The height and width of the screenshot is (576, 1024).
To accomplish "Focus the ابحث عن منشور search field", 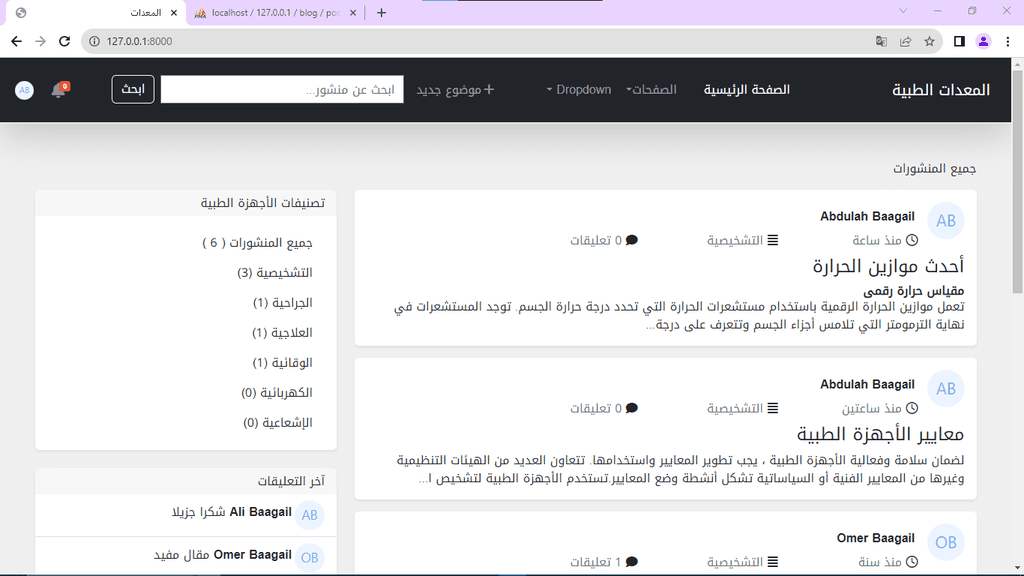I will pos(282,89).
